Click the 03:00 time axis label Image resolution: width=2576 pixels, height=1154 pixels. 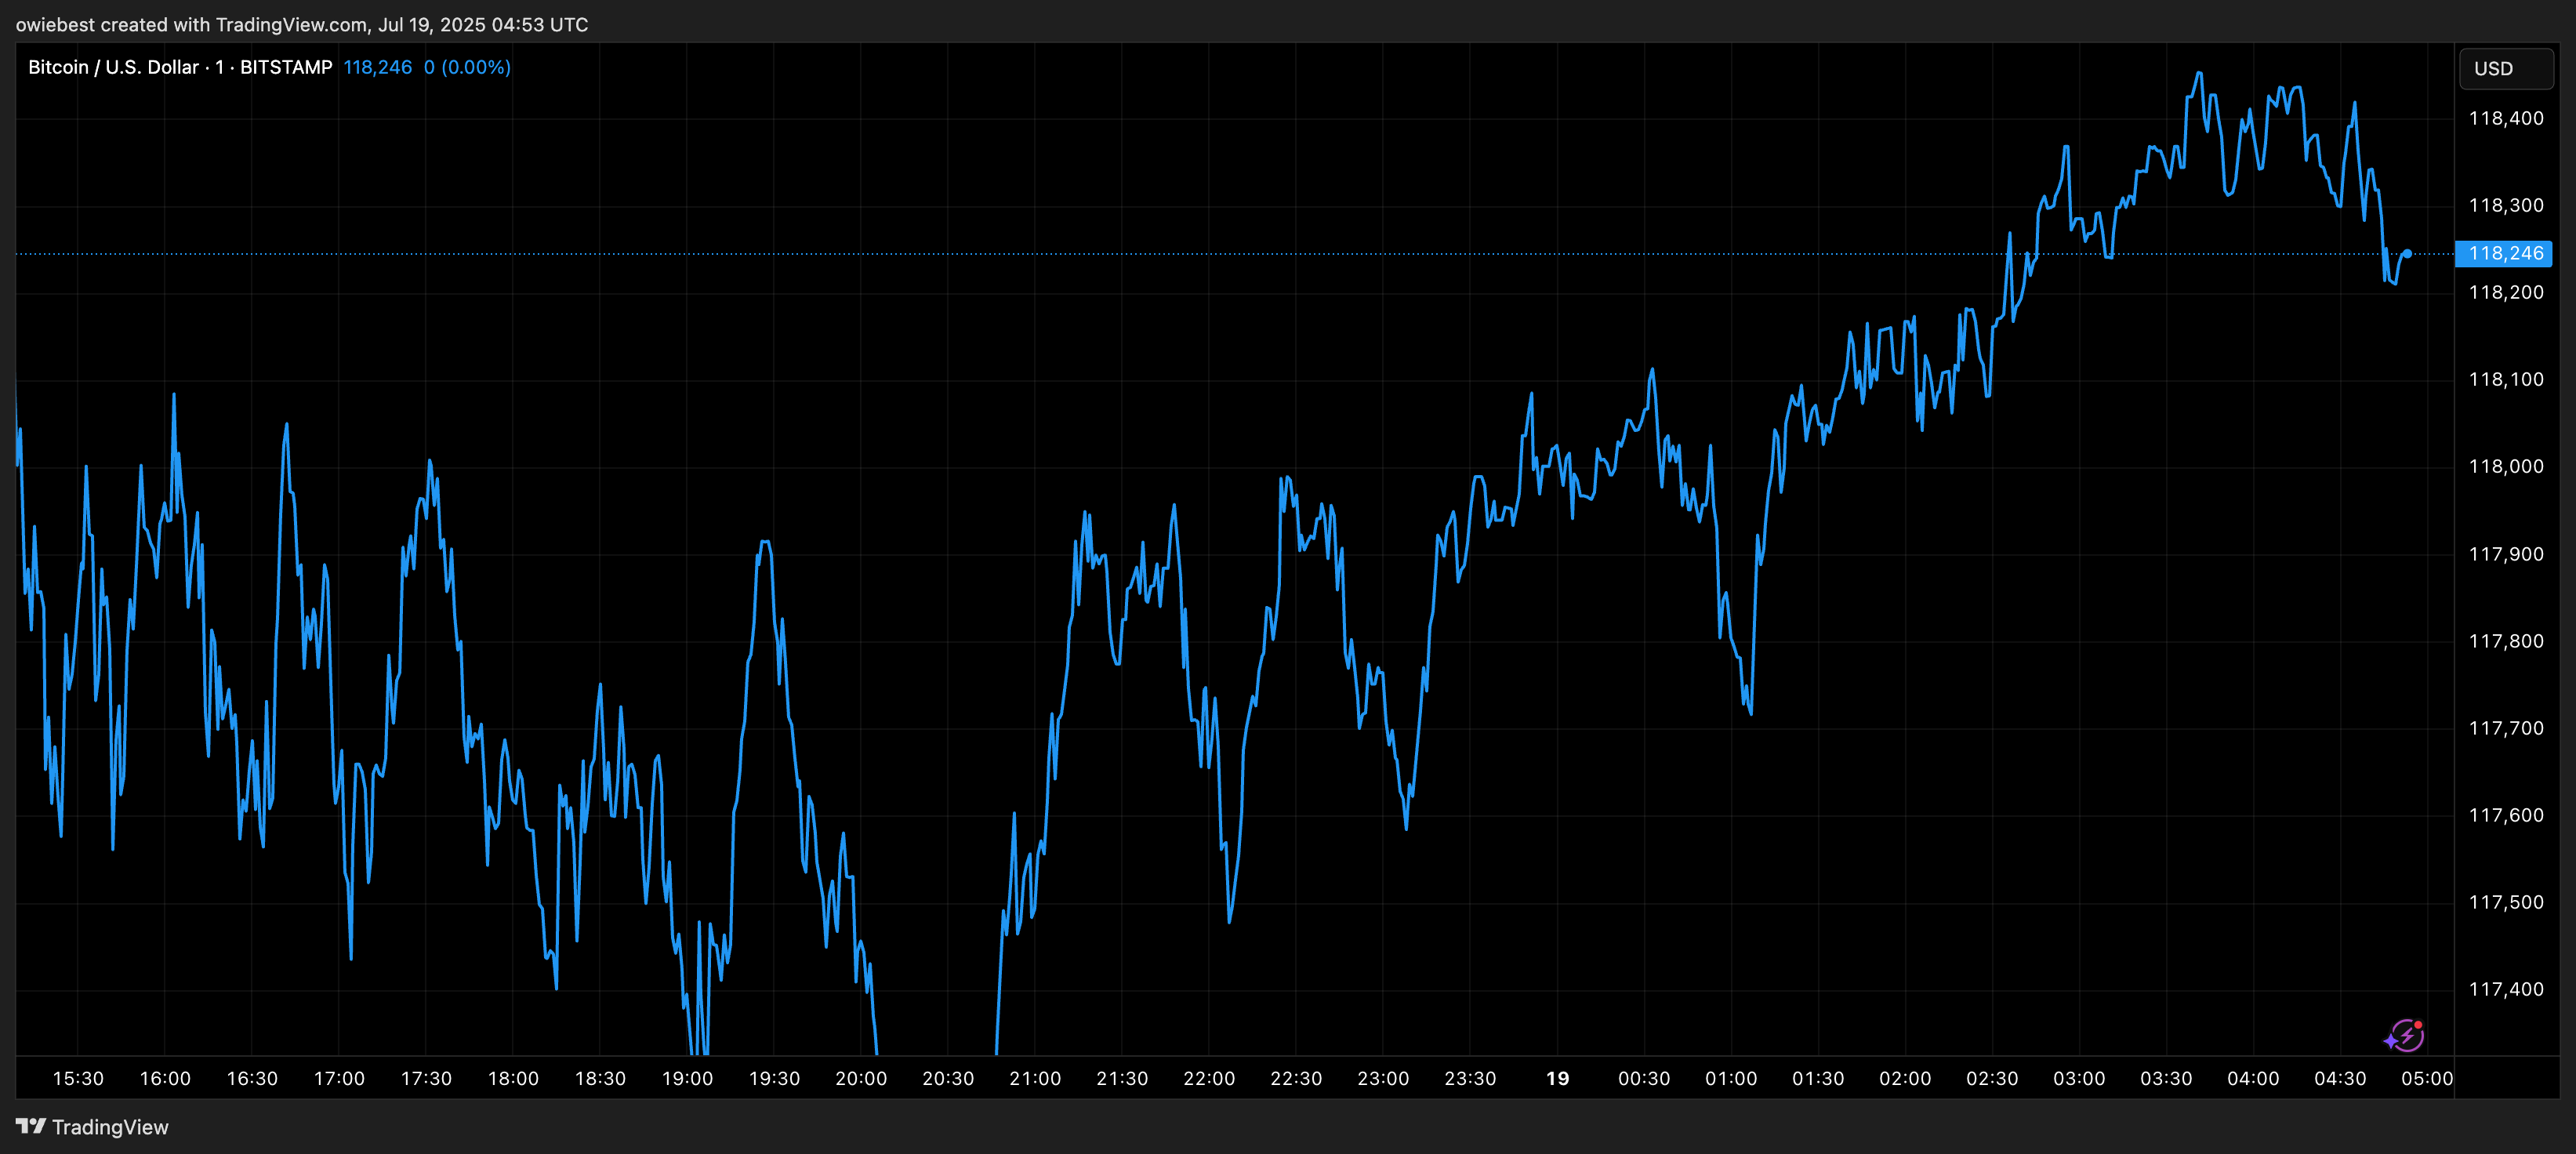tap(2079, 1079)
